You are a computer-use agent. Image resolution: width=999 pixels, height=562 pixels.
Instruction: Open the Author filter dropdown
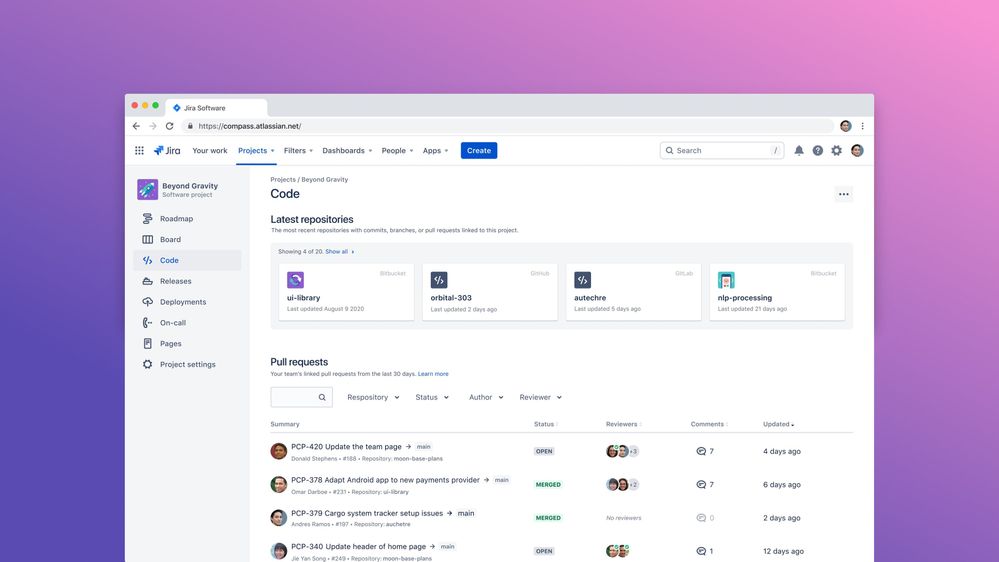(x=486, y=397)
